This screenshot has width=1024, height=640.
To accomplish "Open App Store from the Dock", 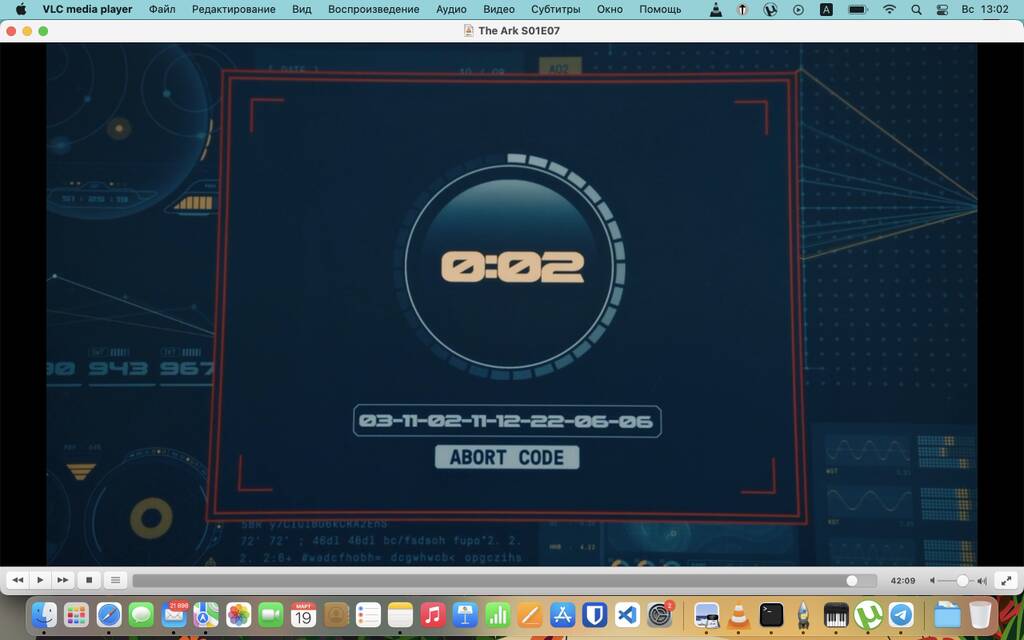I will (x=562, y=615).
